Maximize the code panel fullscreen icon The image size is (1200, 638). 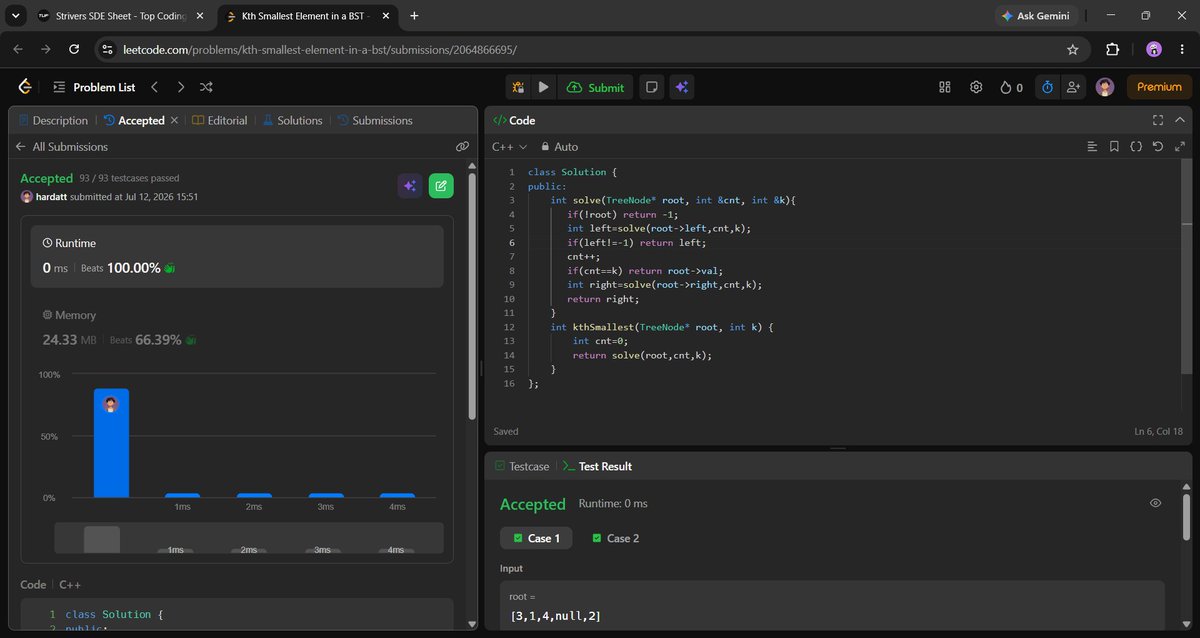pos(1158,120)
